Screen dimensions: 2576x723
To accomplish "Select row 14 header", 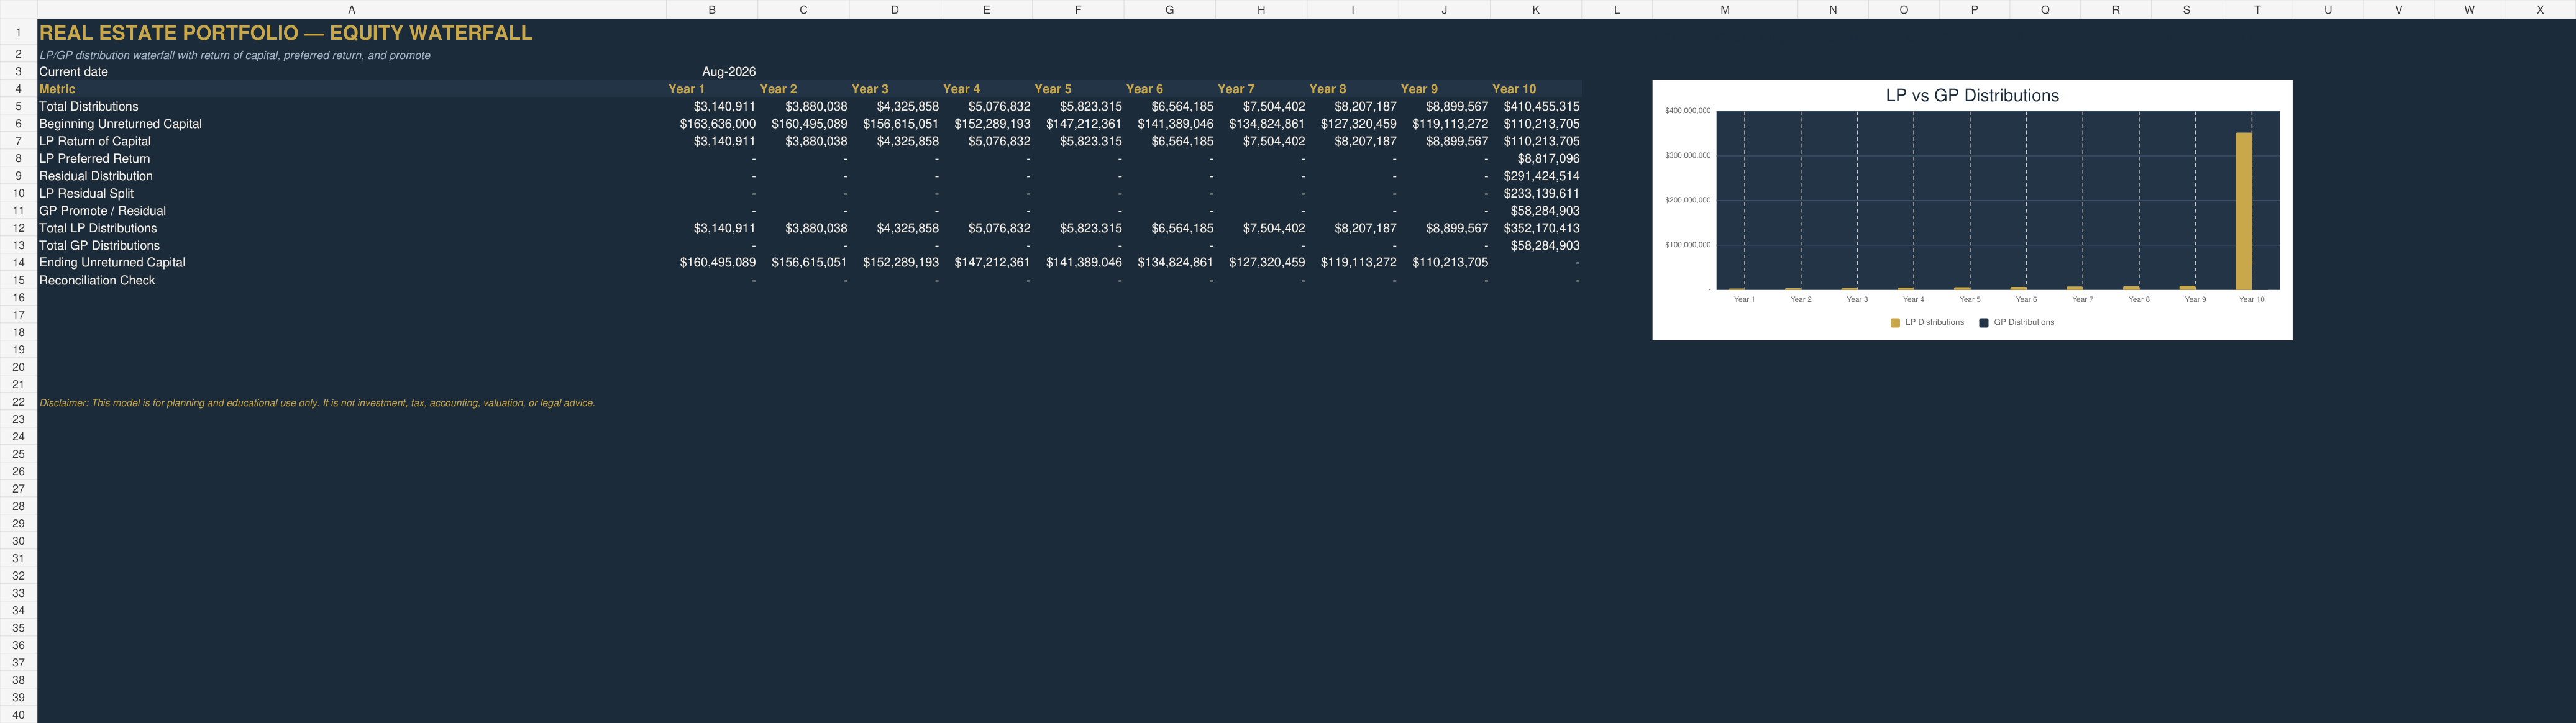I will (x=18, y=263).
